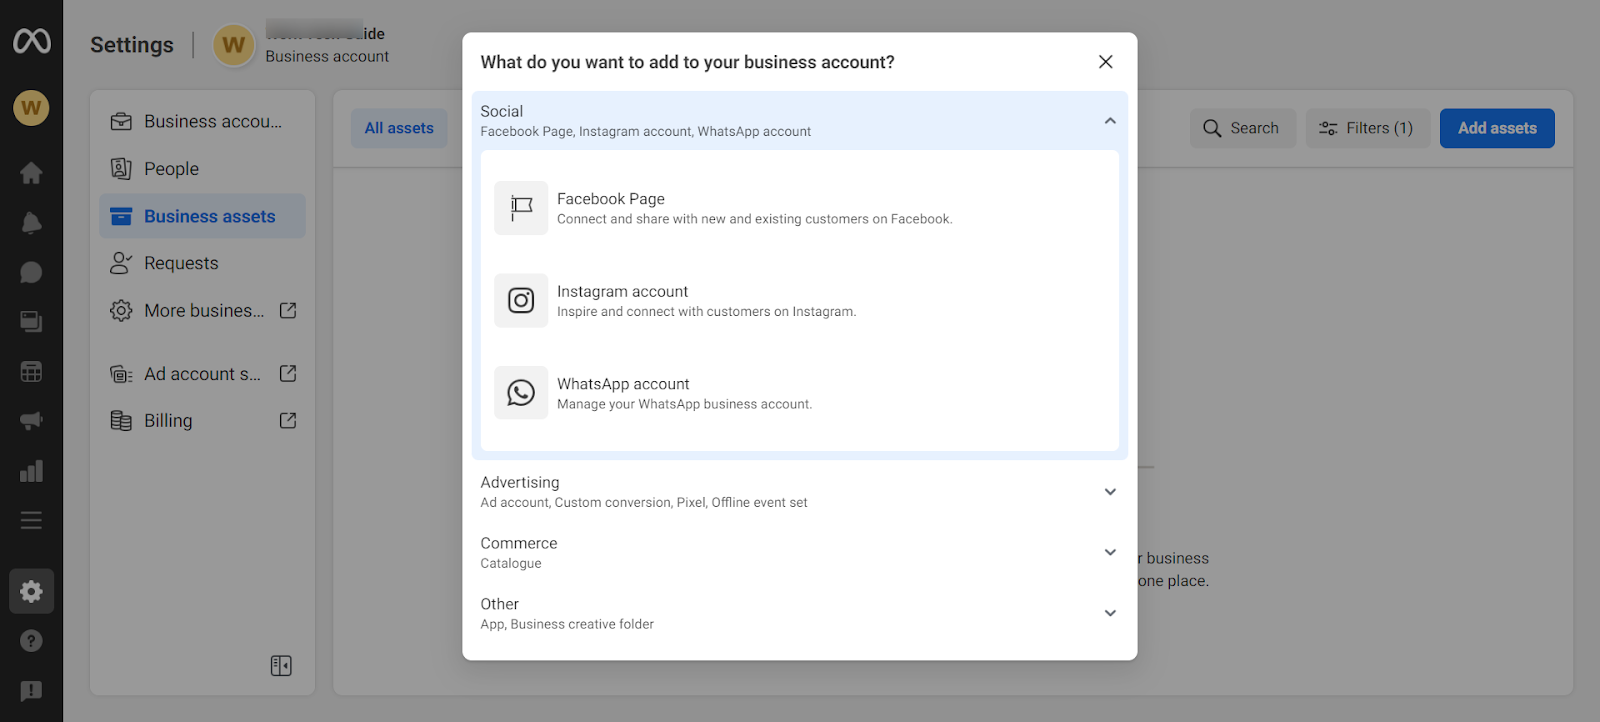This screenshot has width=1600, height=722.
Task: Open Ads megaphone icon
Action: (x=31, y=421)
